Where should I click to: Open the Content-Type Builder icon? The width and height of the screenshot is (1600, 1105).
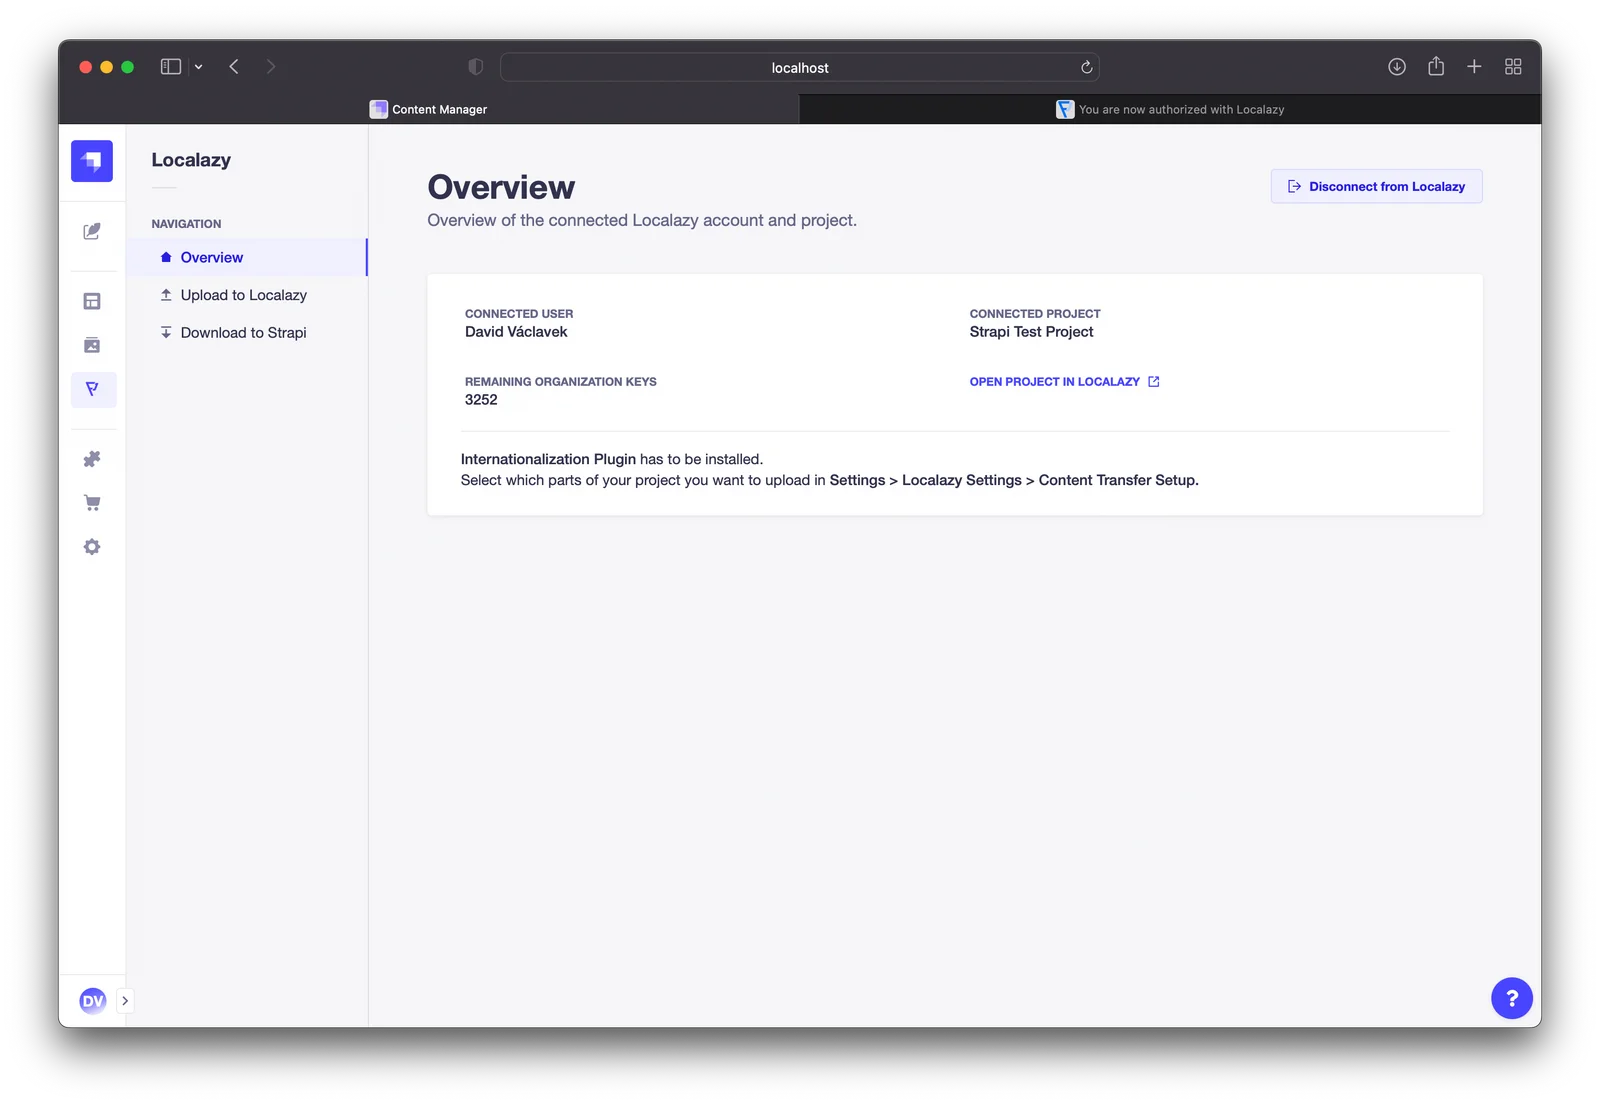(92, 301)
